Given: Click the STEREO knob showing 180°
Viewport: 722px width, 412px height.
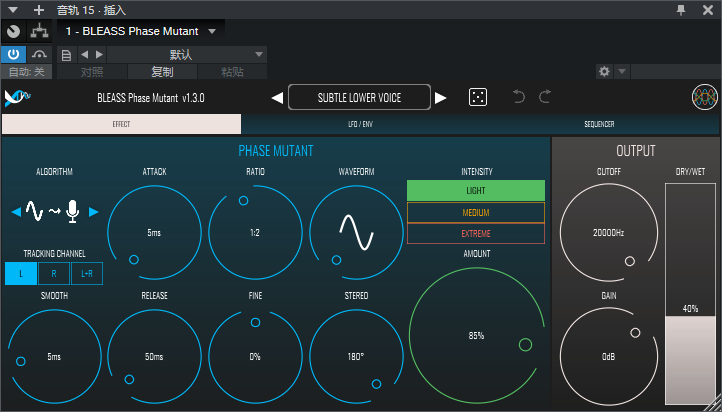Looking at the screenshot, I should pyautogui.click(x=356, y=356).
